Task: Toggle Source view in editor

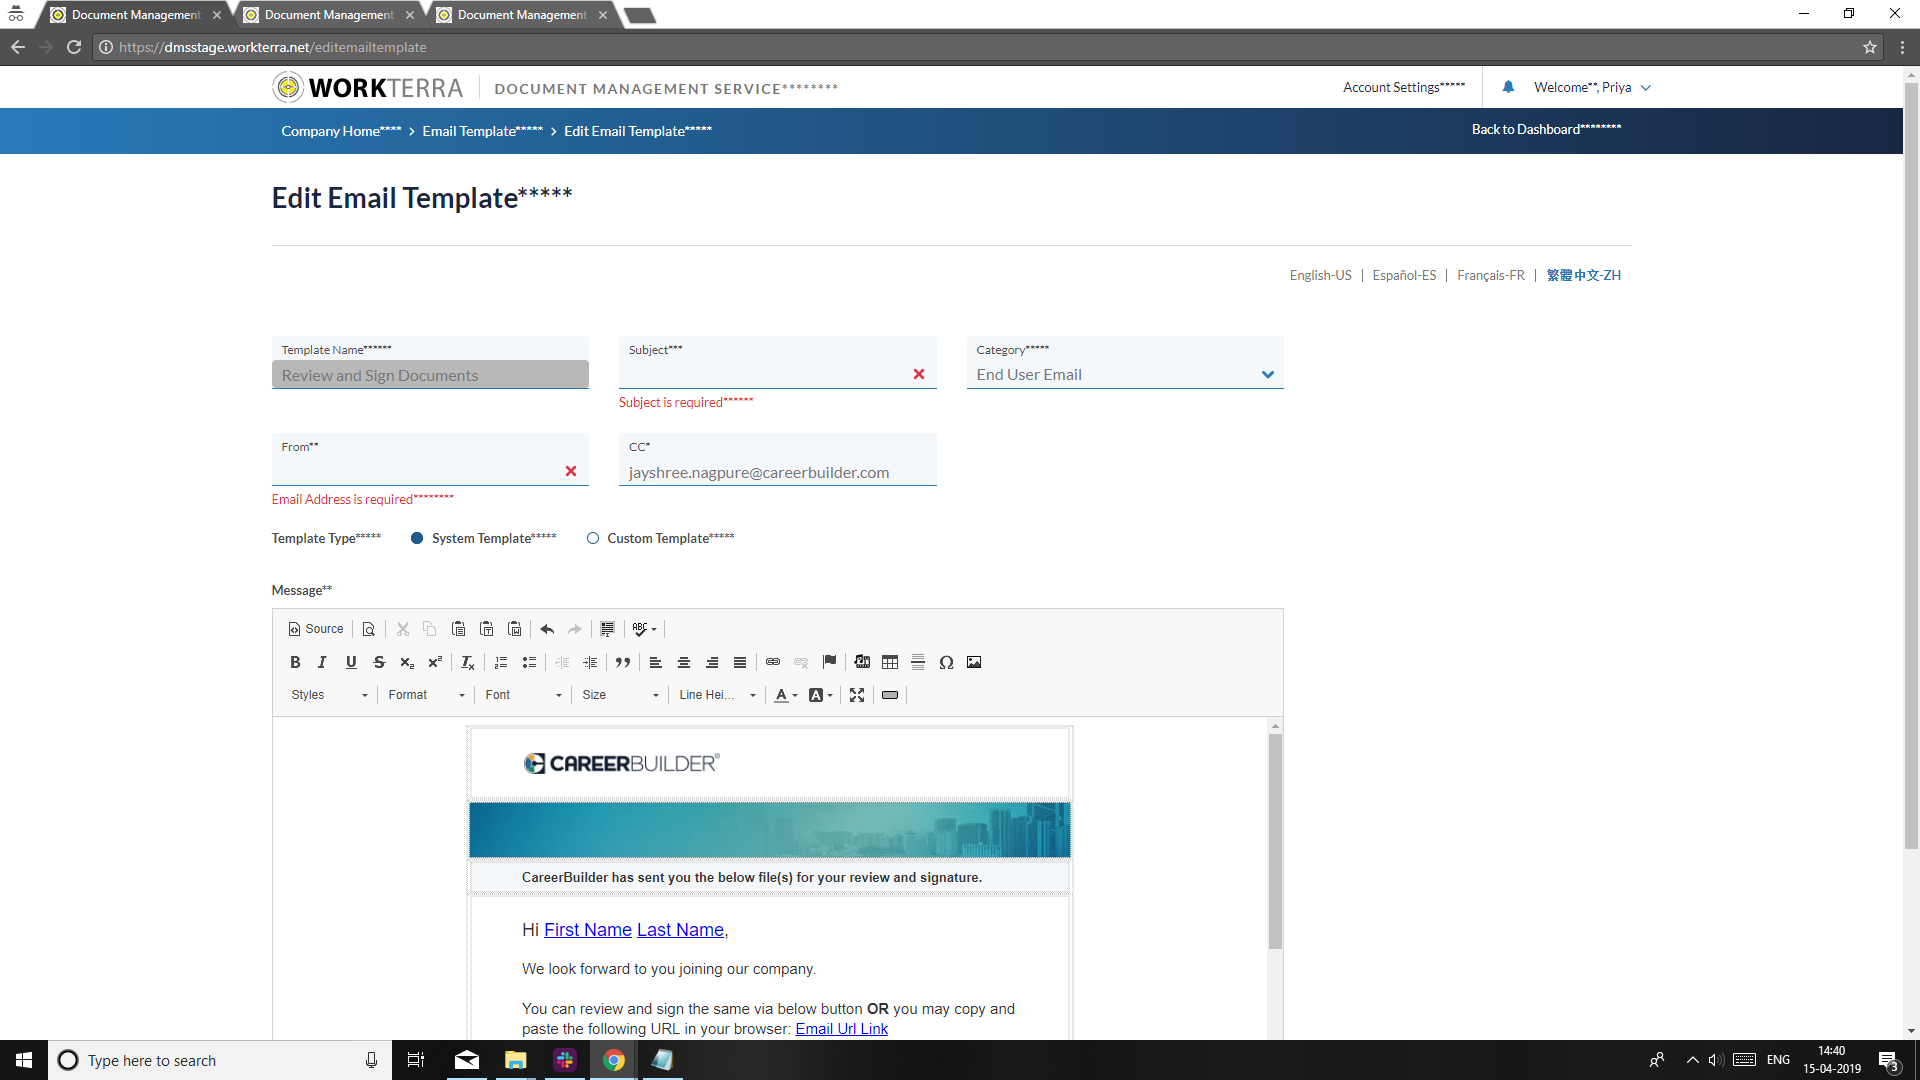Action: [316, 629]
